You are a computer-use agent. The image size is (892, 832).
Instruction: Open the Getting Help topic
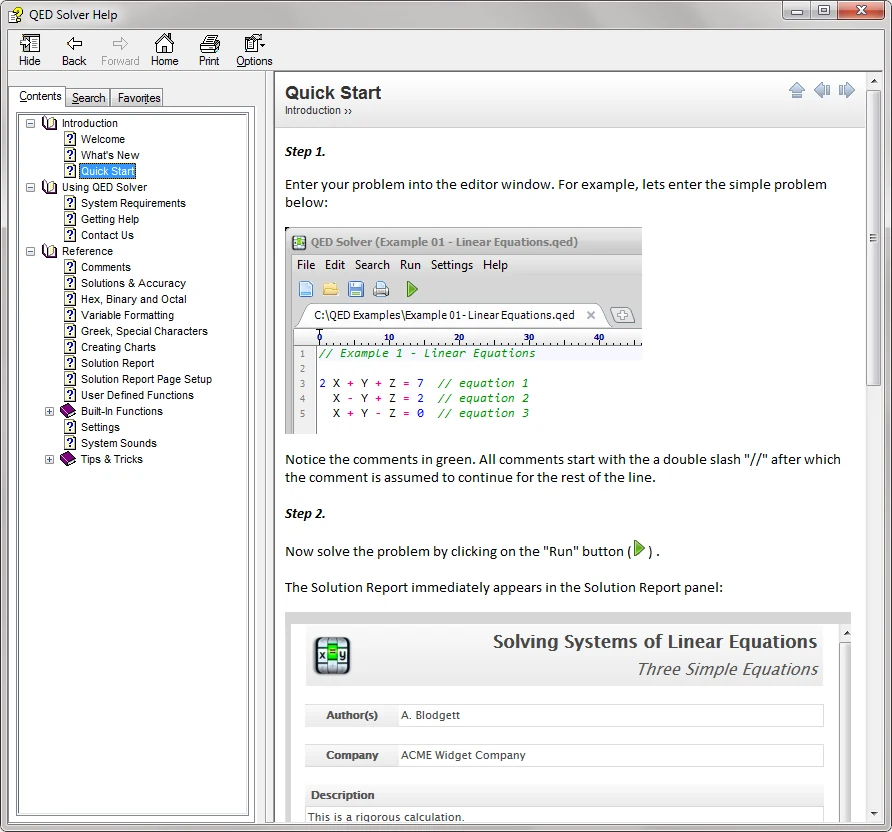point(110,219)
